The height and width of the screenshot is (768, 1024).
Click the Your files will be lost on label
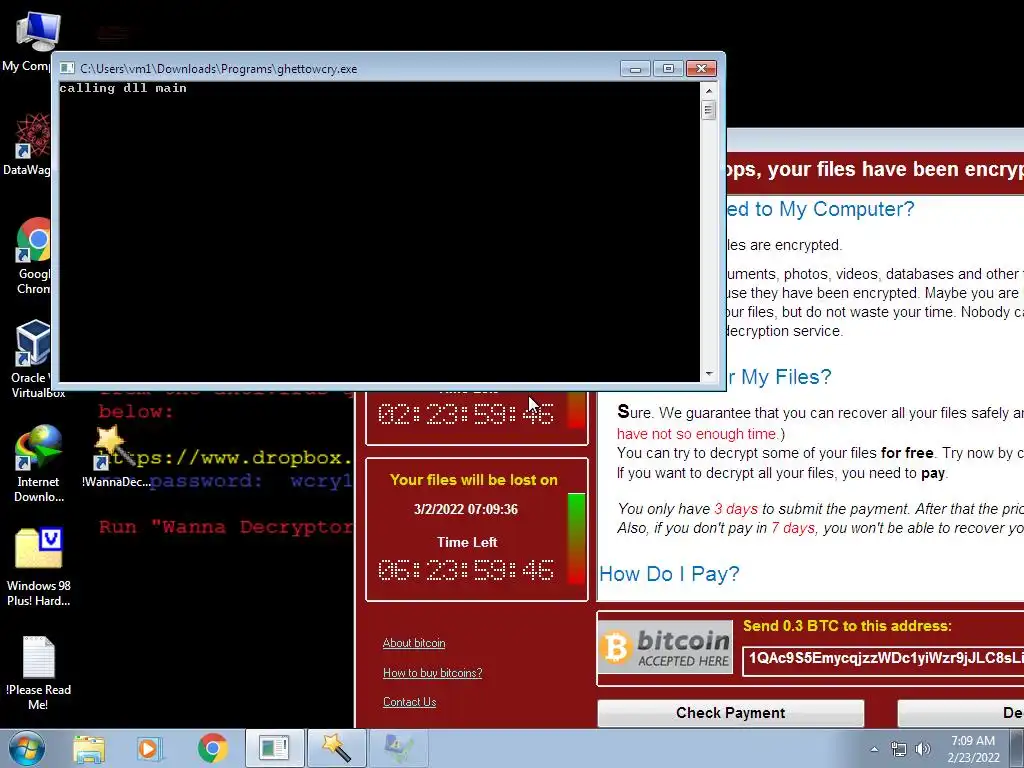(x=473, y=480)
